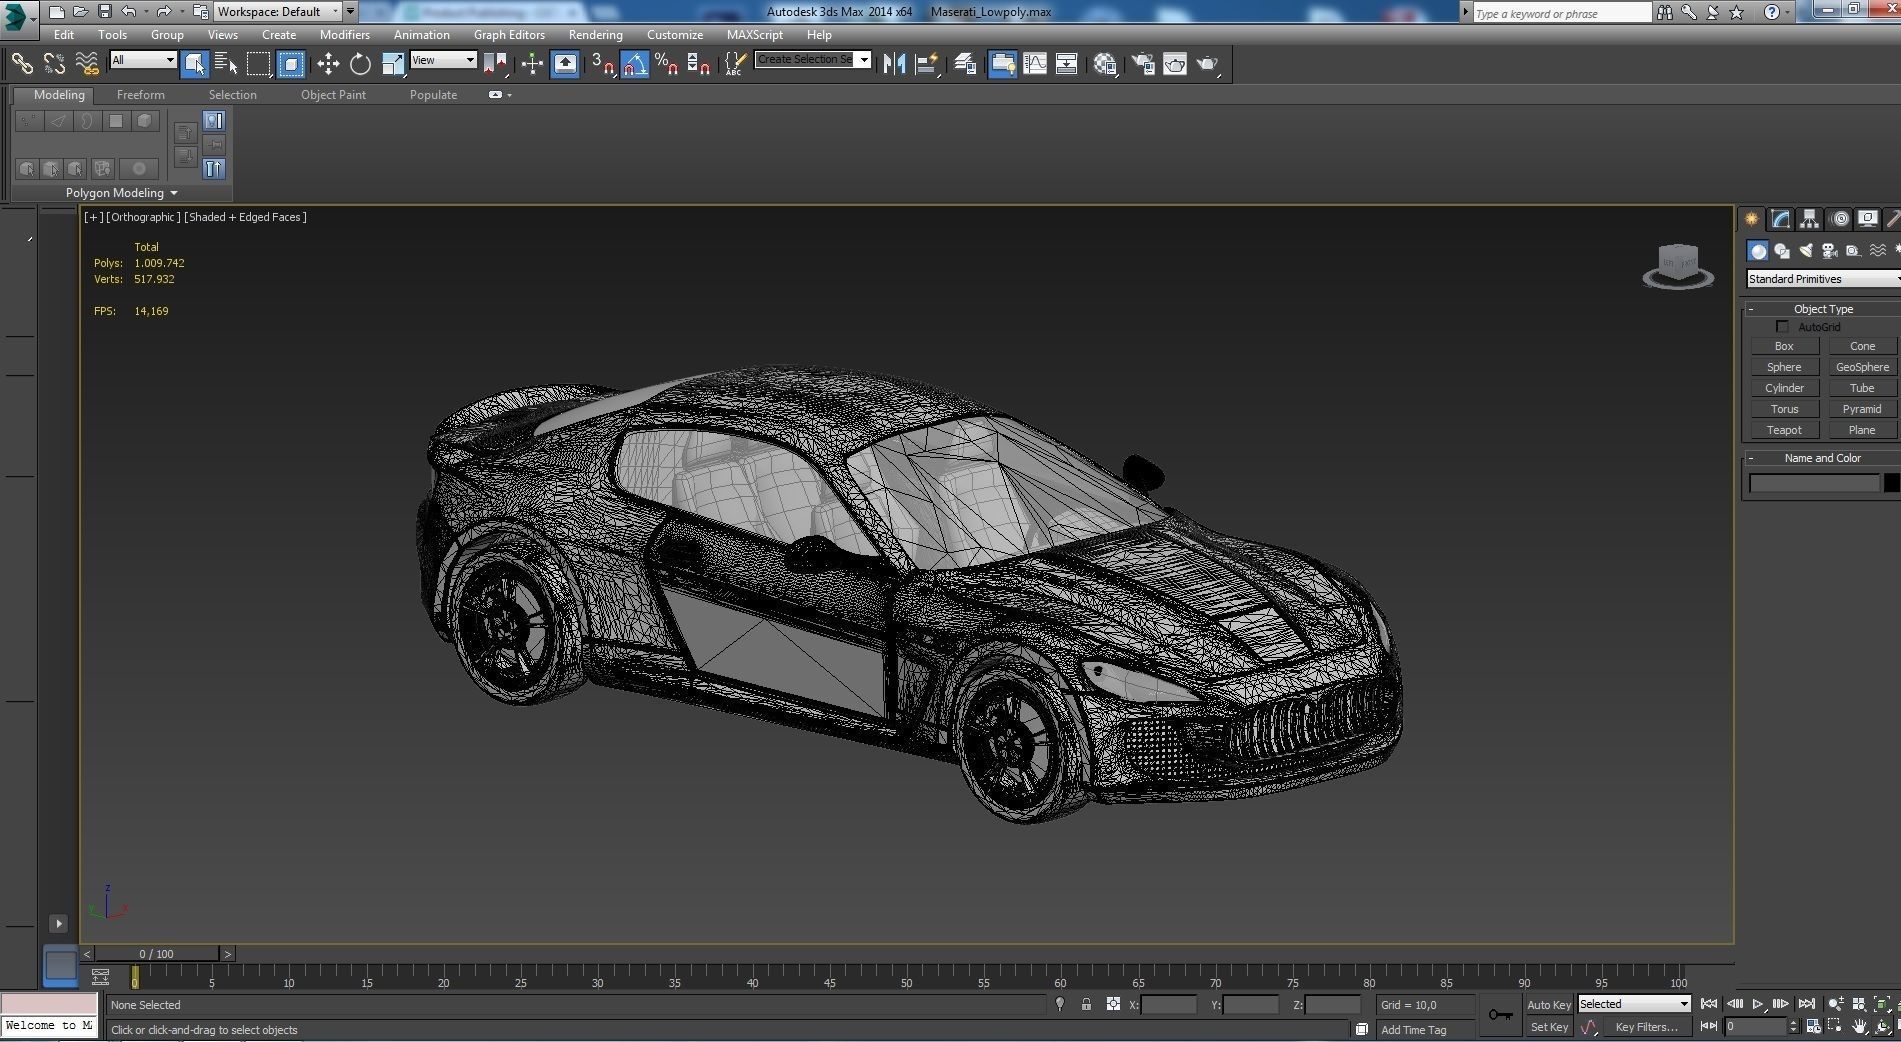
Task: Click the Torus primitive button
Action: tap(1784, 409)
